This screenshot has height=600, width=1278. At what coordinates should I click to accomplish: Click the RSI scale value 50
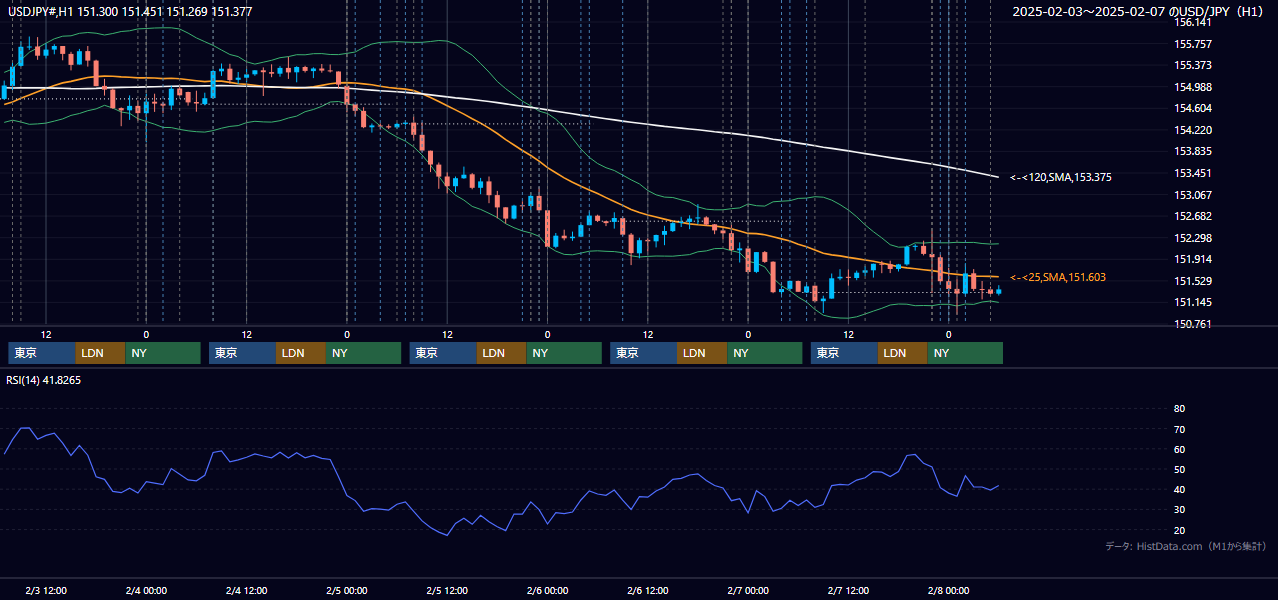1179,469
